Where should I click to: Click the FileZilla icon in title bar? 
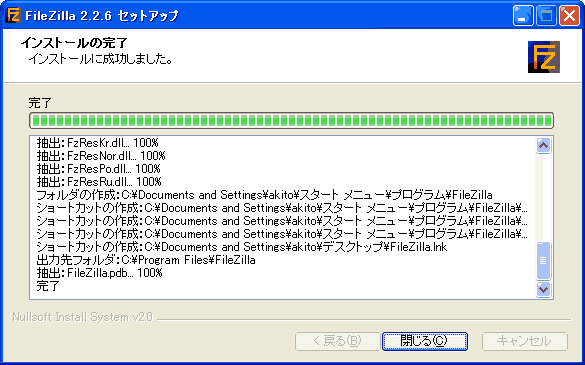coord(13,16)
